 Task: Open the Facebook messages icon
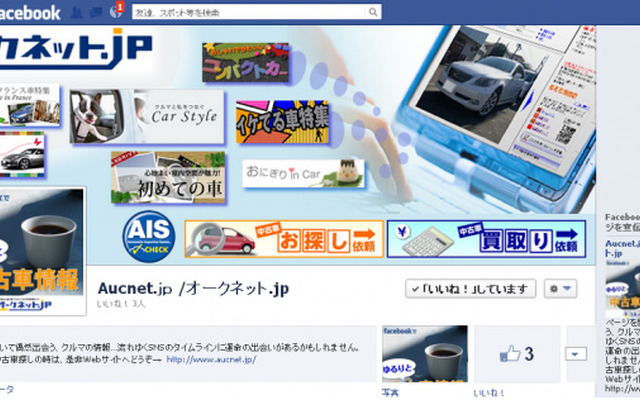tap(96, 13)
